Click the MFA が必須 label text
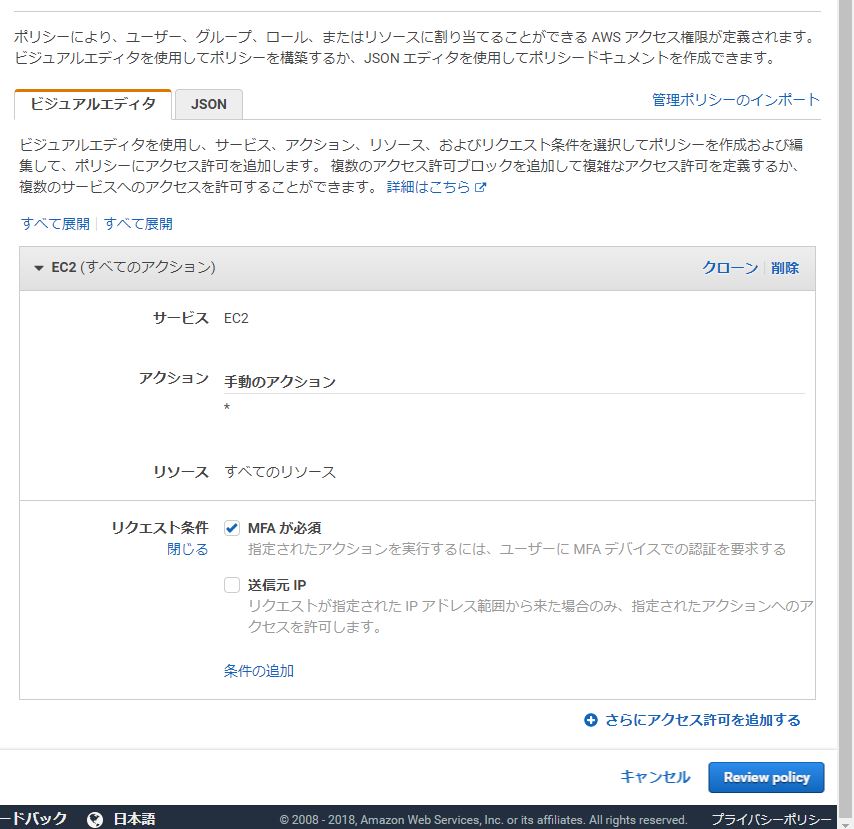The height and width of the screenshot is (829, 854). (284, 528)
